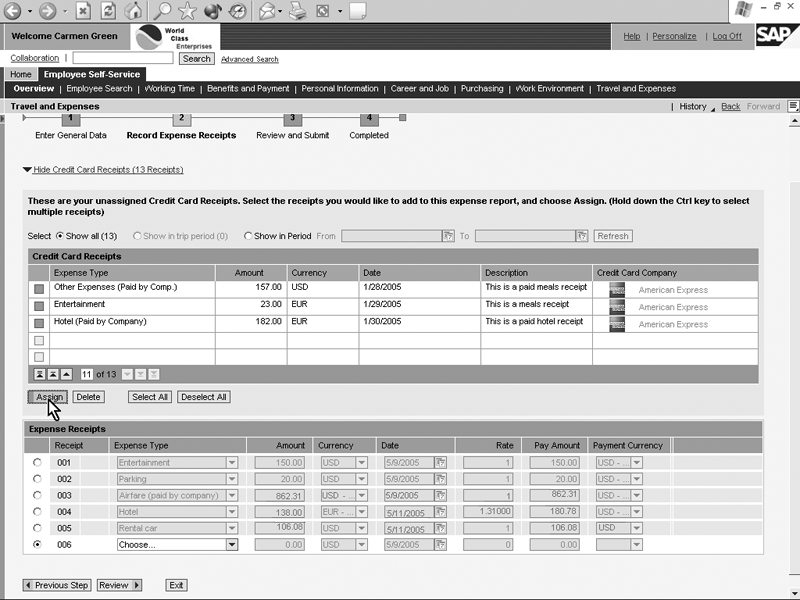Click American Express card icon for Entertainment row

617,307
